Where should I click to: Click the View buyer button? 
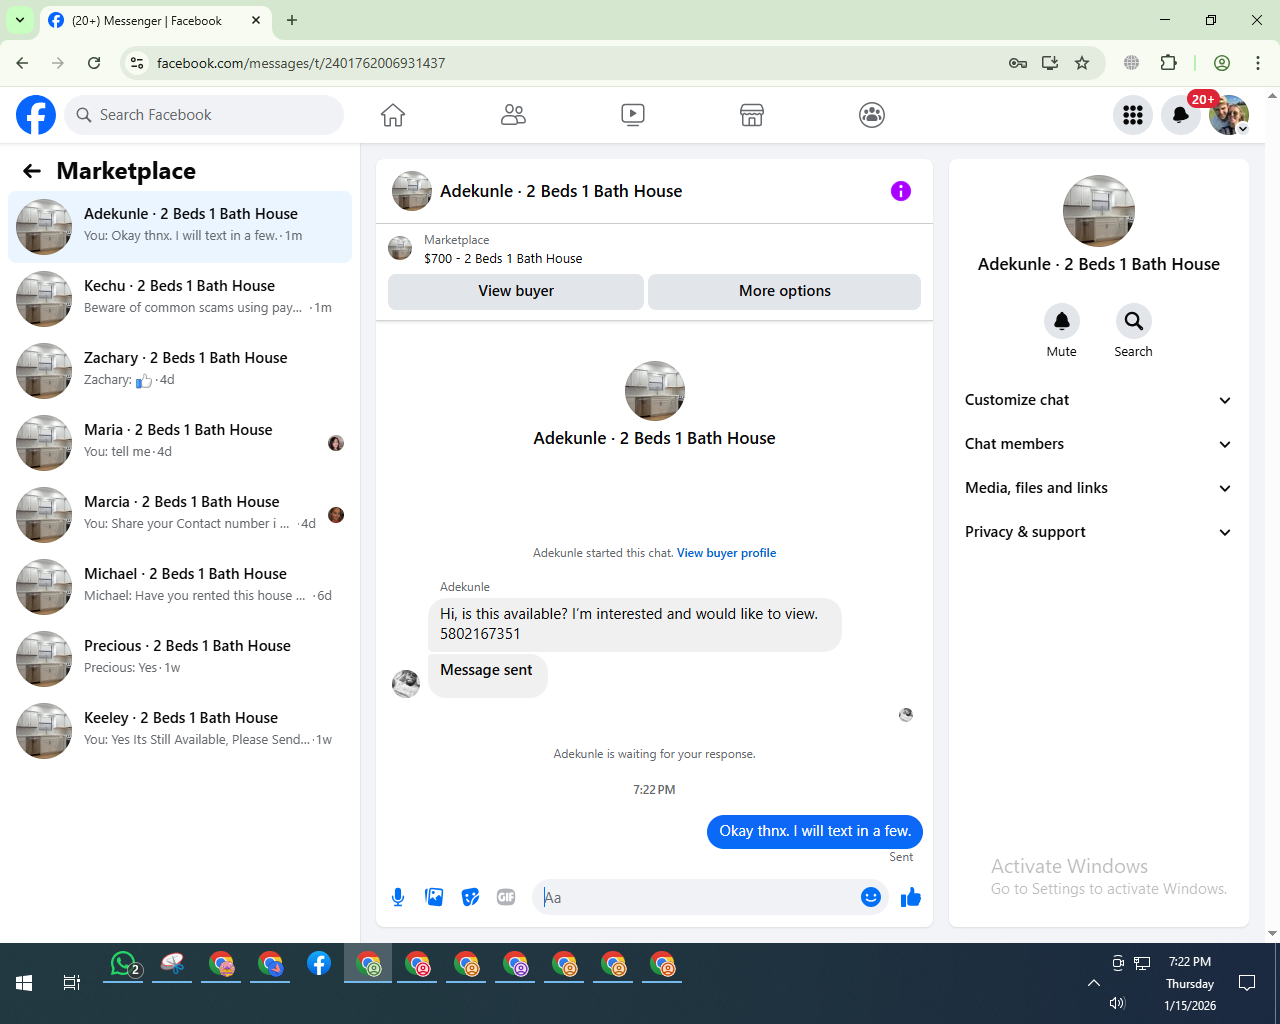516,291
